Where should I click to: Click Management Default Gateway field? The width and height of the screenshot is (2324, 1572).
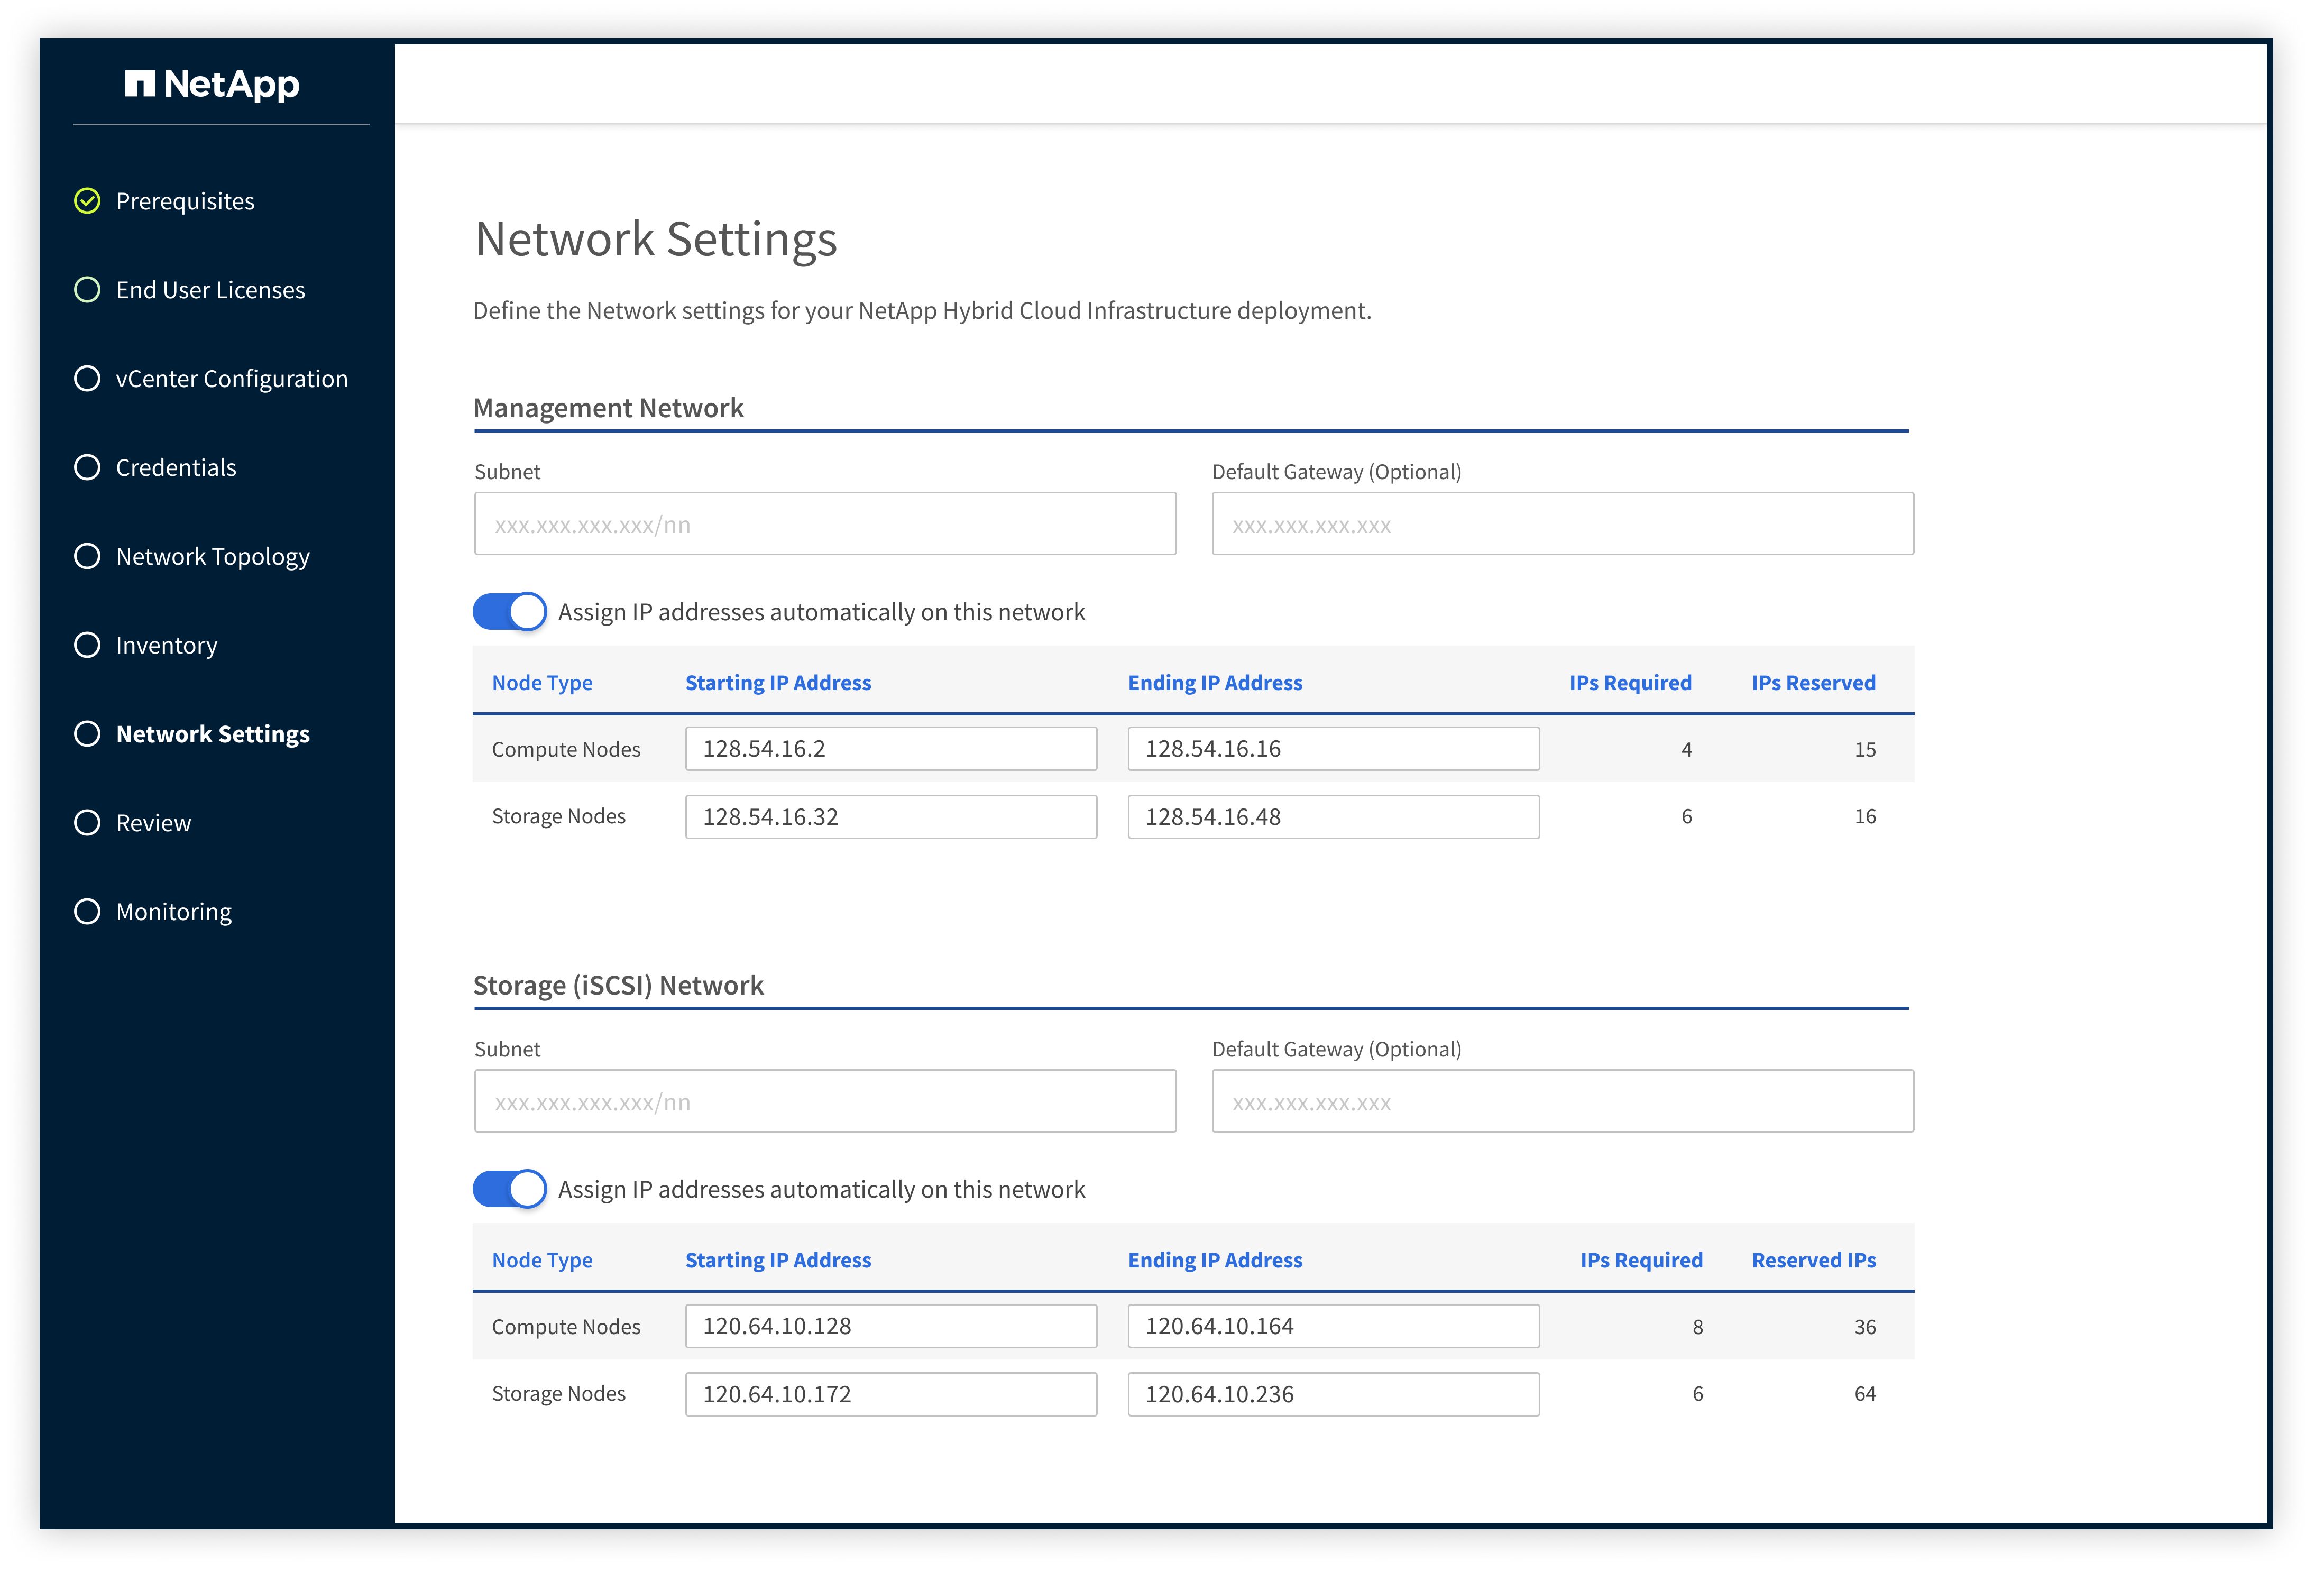pos(1562,524)
